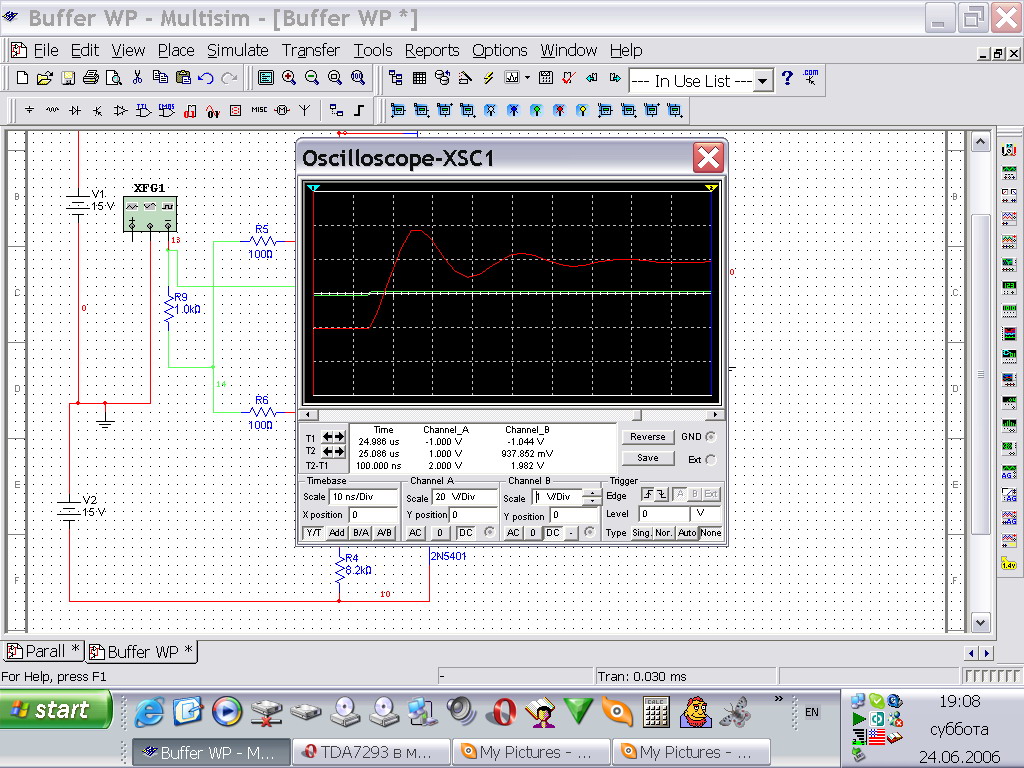The height and width of the screenshot is (768, 1024).
Task: Open the File menu
Action: pos(46,50)
